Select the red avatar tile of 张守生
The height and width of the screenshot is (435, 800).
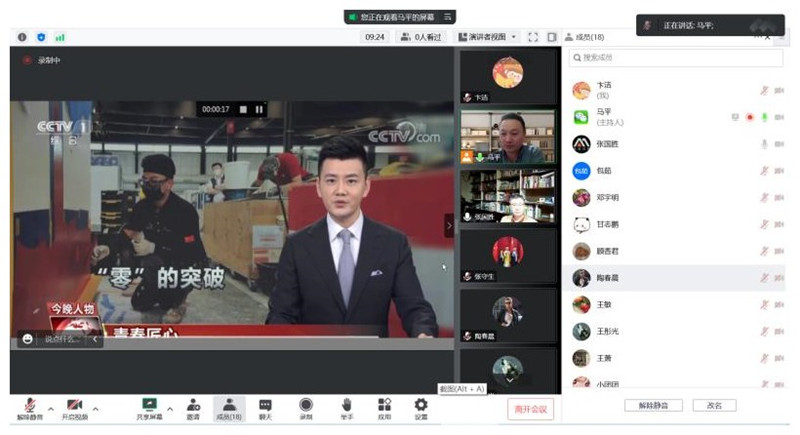[x=508, y=256]
